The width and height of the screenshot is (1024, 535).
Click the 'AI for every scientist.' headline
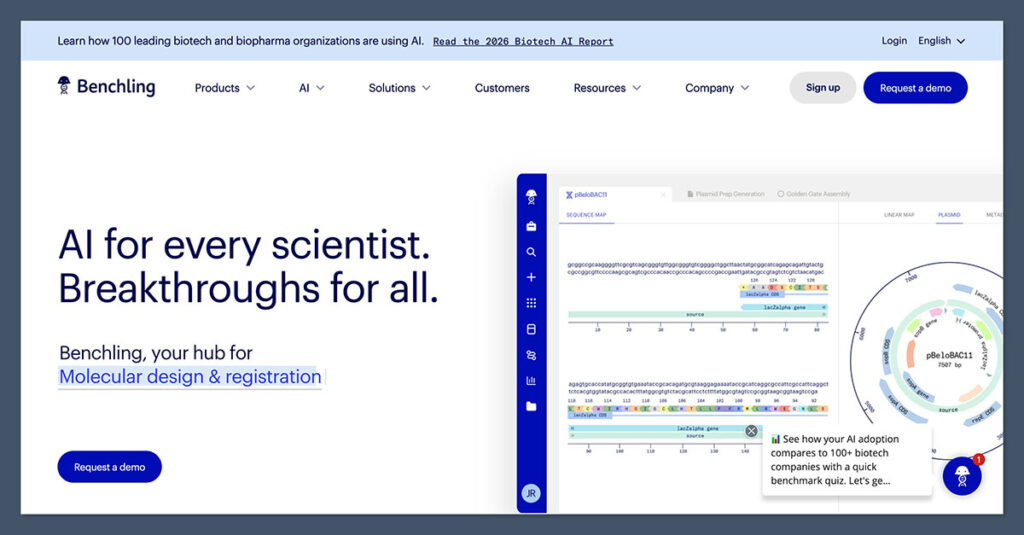coord(244,245)
